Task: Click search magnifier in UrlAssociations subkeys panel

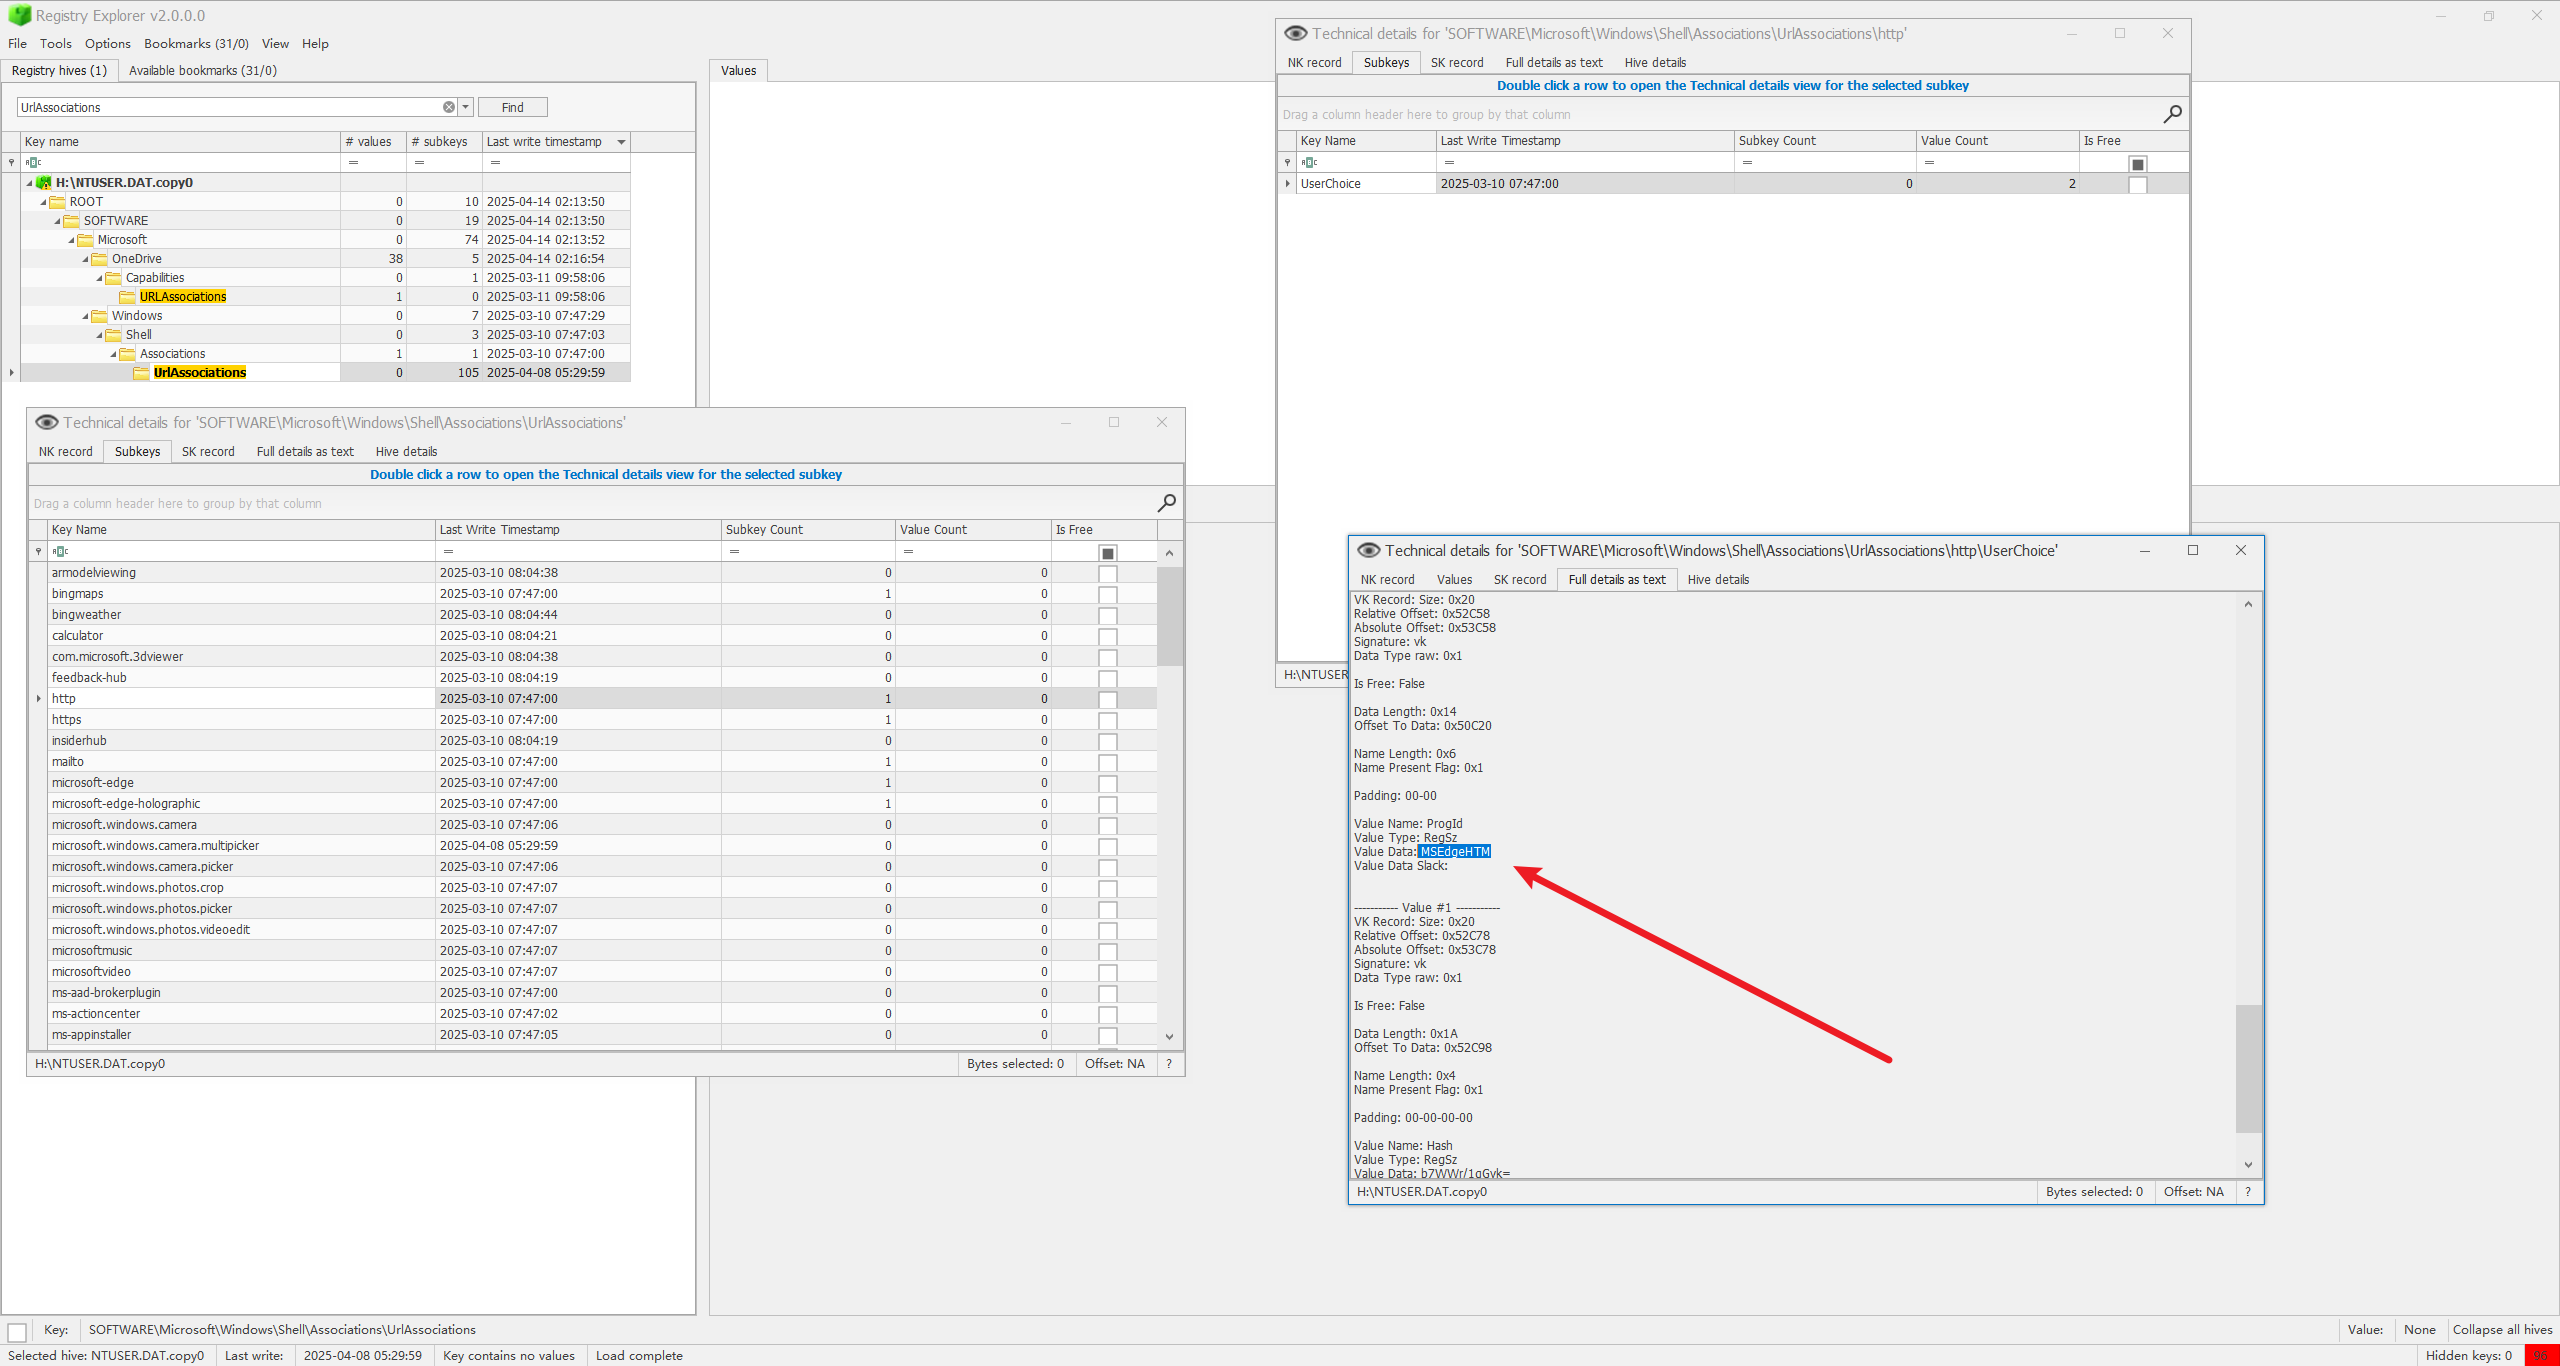Action: [x=1166, y=503]
